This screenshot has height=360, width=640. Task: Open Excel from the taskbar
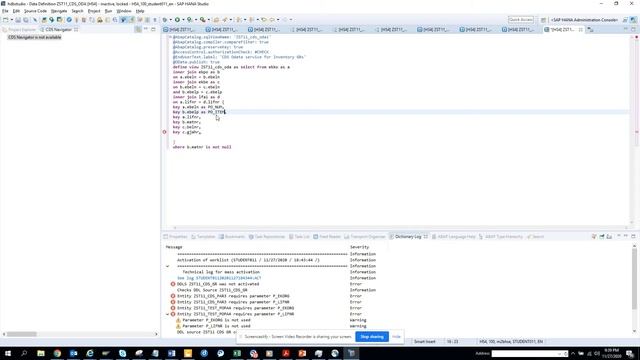point(237,353)
